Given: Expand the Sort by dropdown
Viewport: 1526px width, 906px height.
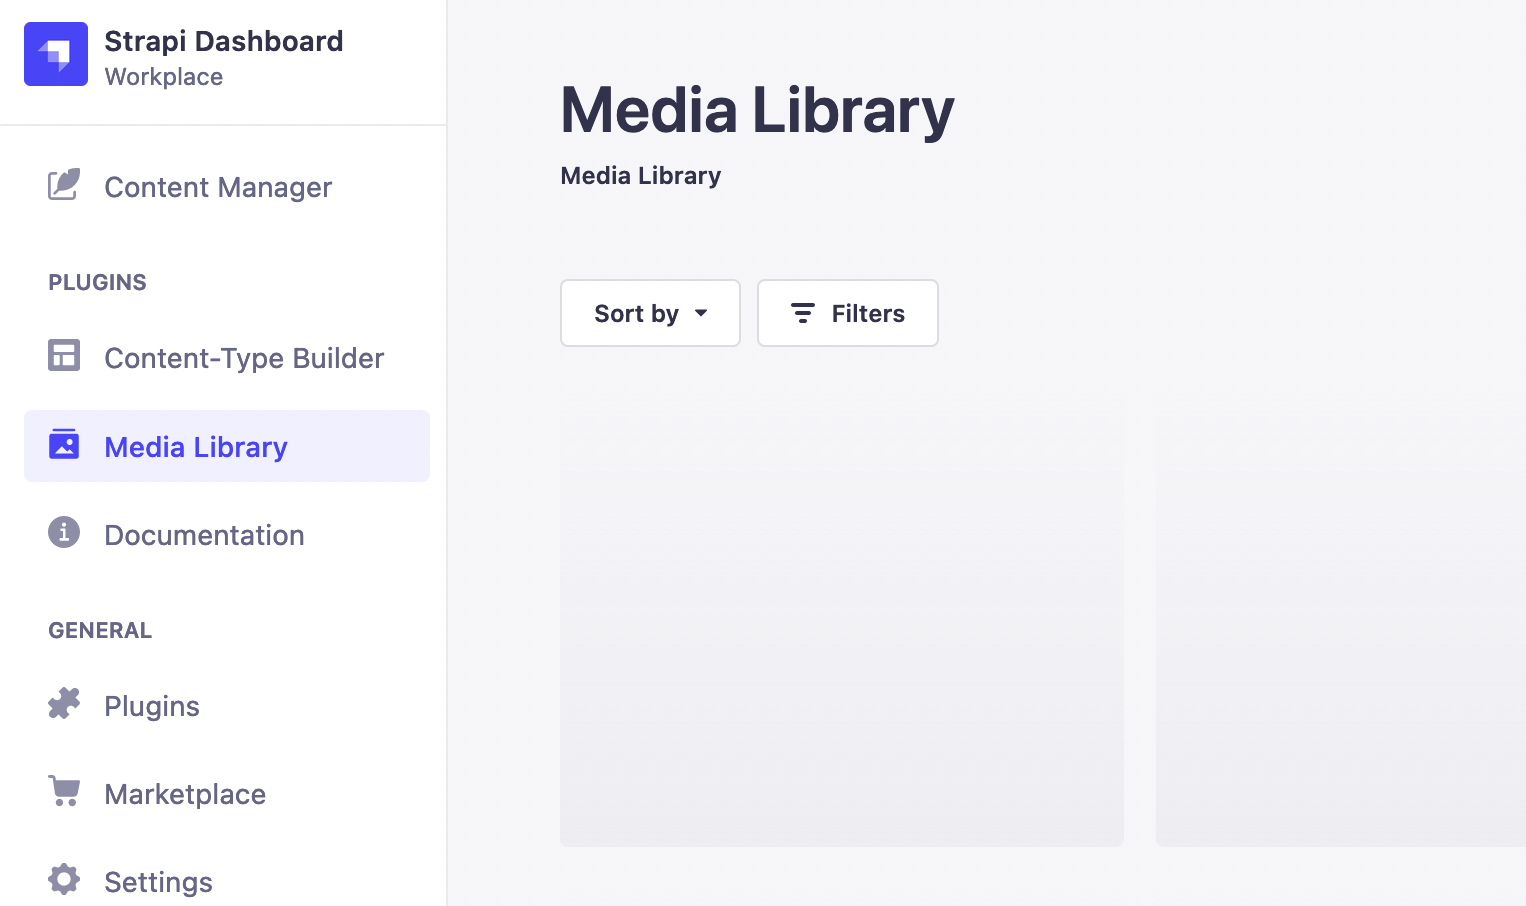Looking at the screenshot, I should pos(650,313).
